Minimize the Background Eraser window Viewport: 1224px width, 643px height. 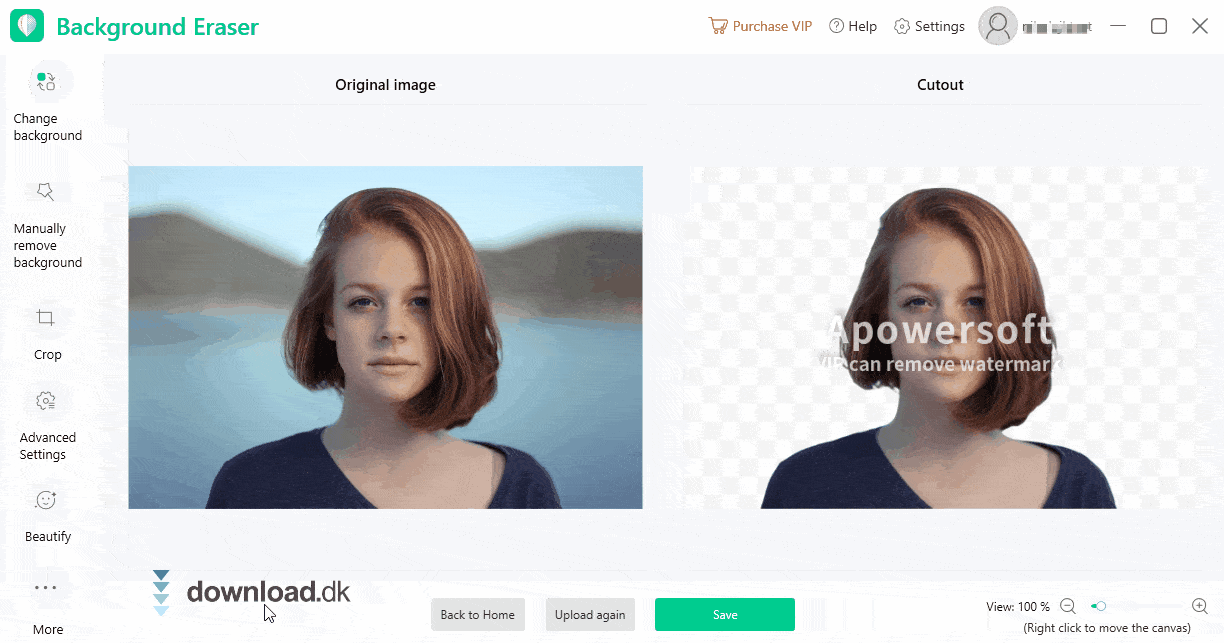(x=1118, y=26)
